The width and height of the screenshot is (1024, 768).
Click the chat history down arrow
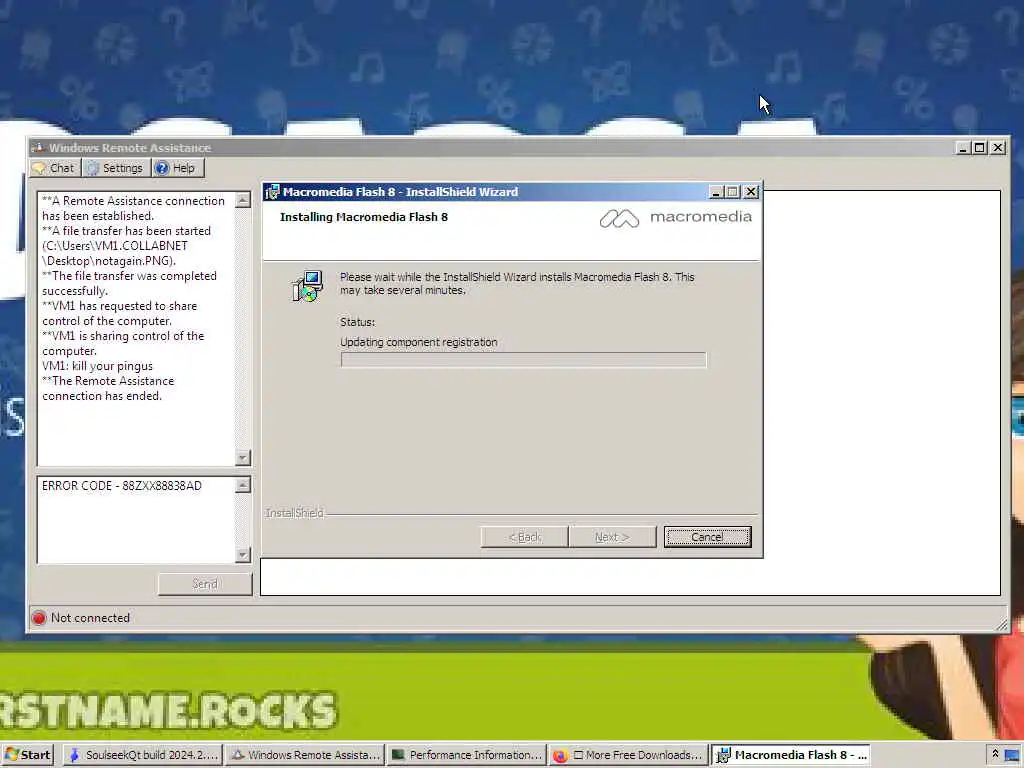point(242,458)
